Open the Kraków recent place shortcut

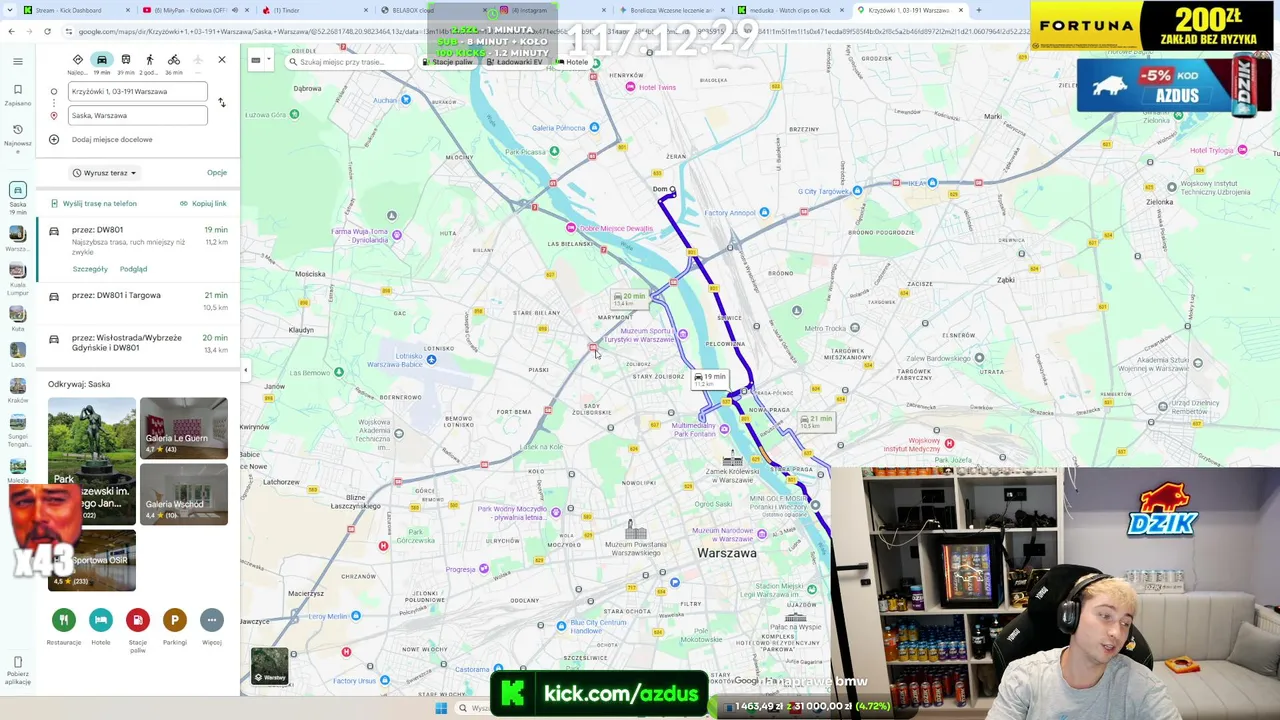pos(18,392)
